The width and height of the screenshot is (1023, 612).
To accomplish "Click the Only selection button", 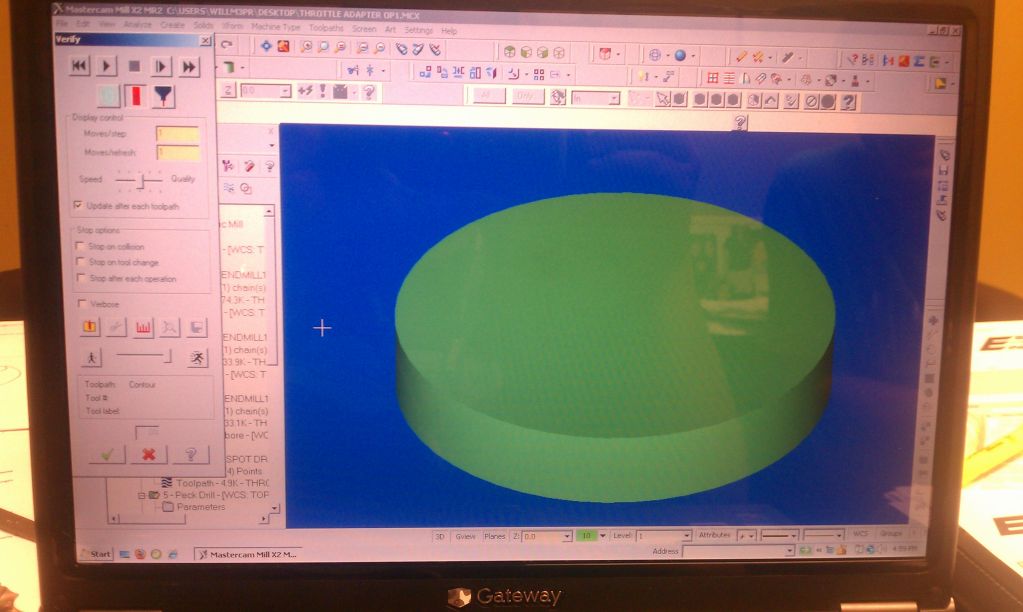I will click(x=526, y=97).
